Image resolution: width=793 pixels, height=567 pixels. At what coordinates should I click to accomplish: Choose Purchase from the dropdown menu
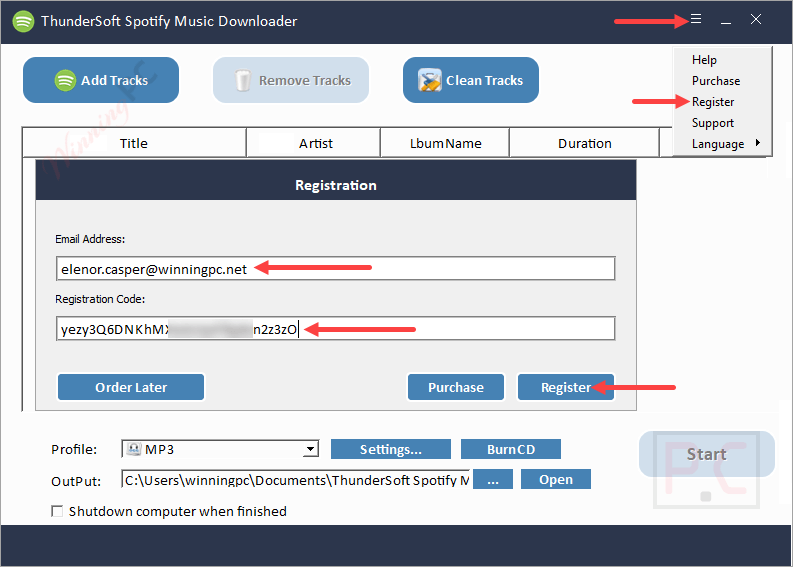point(716,81)
